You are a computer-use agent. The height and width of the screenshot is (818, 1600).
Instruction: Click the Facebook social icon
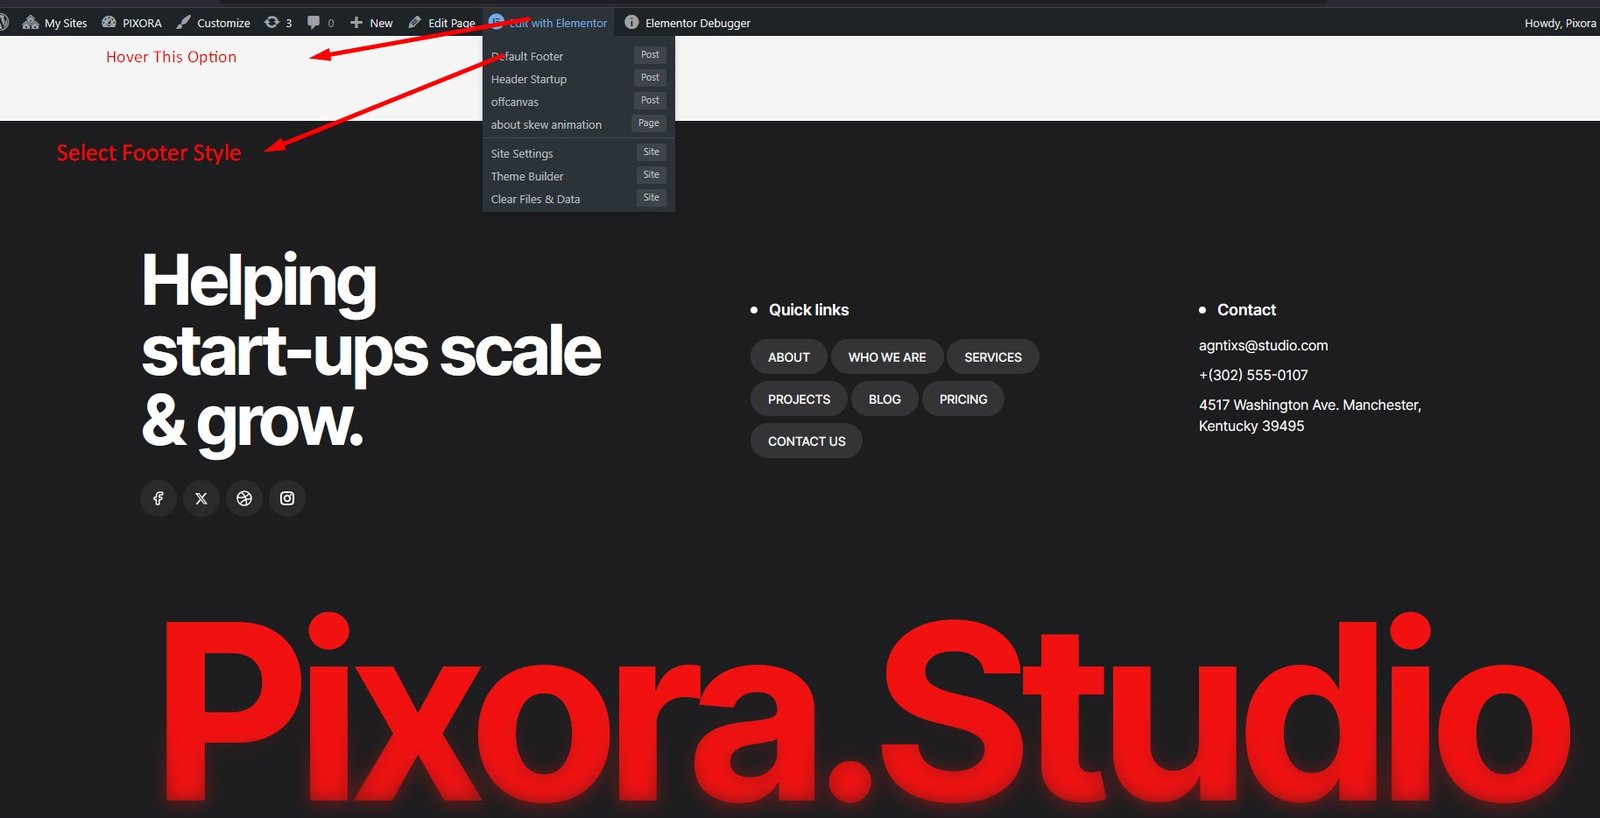(158, 498)
